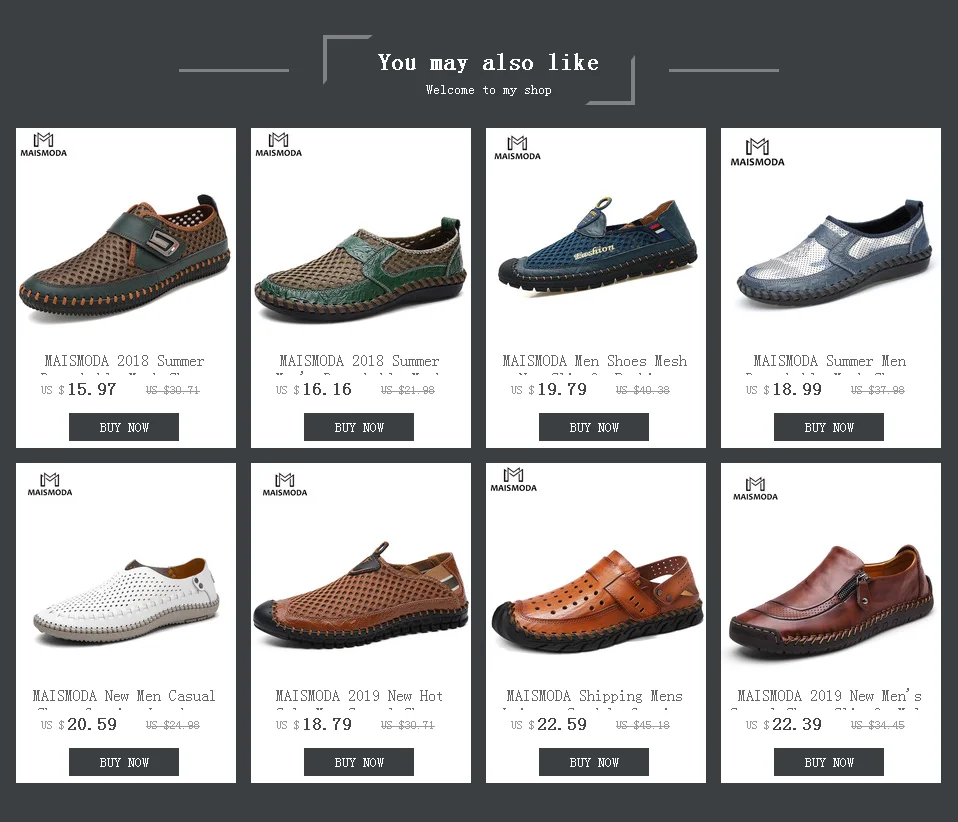Screen dimensions: 958x822
Task: Click BUY NOW for the $22.39 zipper loafer
Action: 828,762
